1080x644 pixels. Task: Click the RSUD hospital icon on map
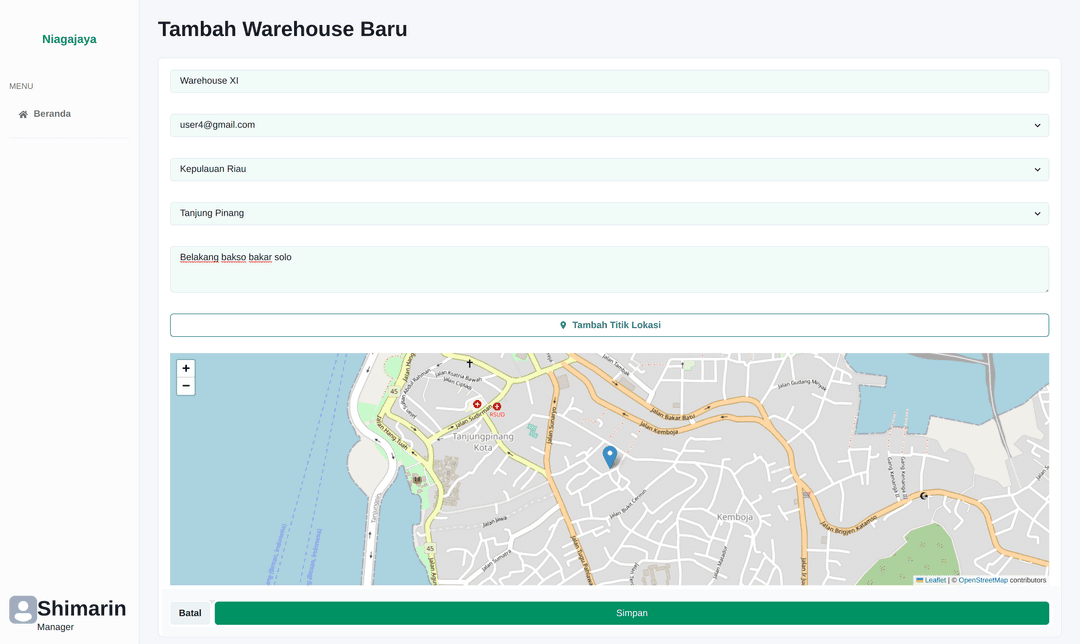pos(497,406)
